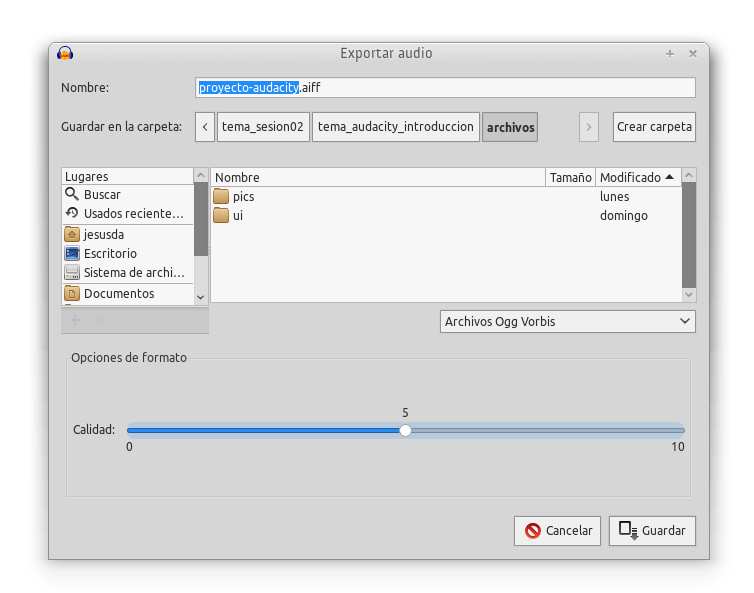754x593 pixels.
Task: Navigate back with left path arrow
Action: tap(205, 127)
